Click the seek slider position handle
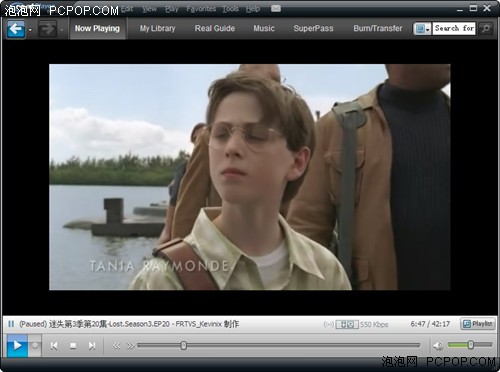 click(x=183, y=346)
